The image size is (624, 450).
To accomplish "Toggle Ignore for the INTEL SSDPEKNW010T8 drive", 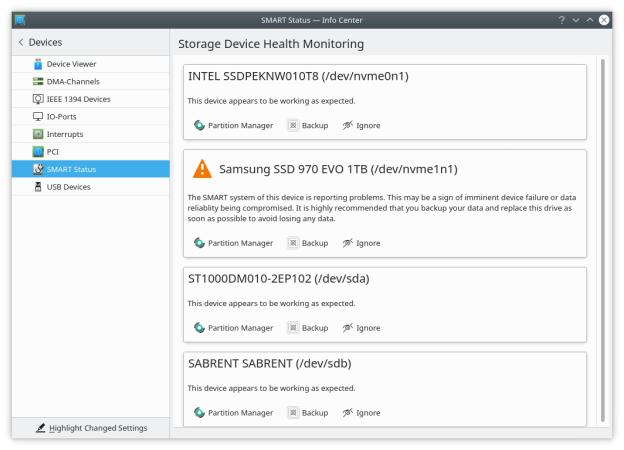I will tap(361, 125).
